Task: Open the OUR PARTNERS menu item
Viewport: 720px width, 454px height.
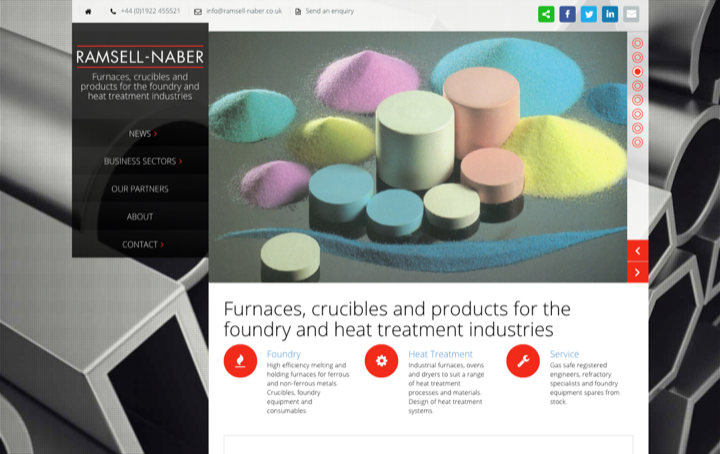Action: (x=140, y=189)
